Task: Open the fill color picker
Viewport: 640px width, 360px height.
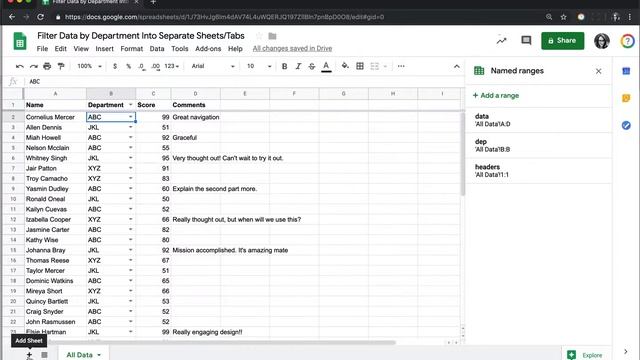Action: pos(345,66)
